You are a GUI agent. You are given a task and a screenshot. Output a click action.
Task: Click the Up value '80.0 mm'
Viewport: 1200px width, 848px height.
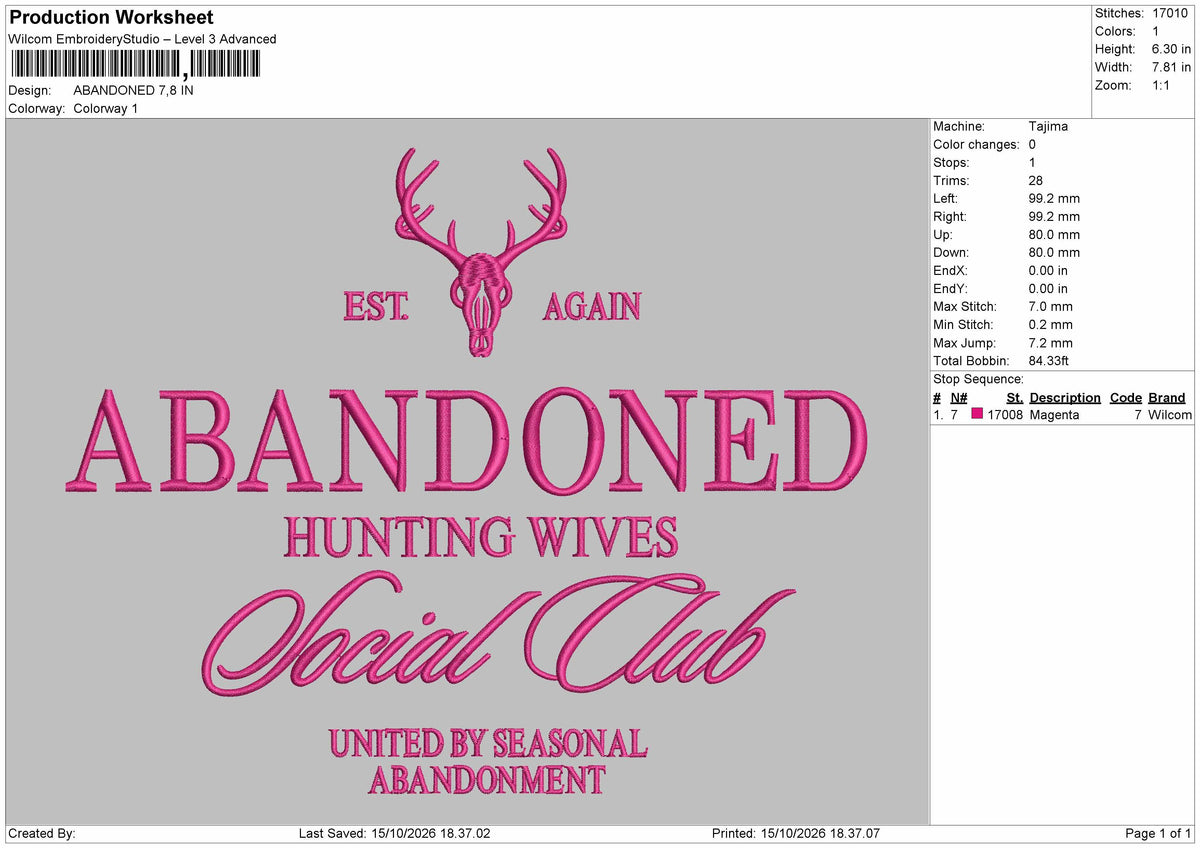coord(1054,234)
